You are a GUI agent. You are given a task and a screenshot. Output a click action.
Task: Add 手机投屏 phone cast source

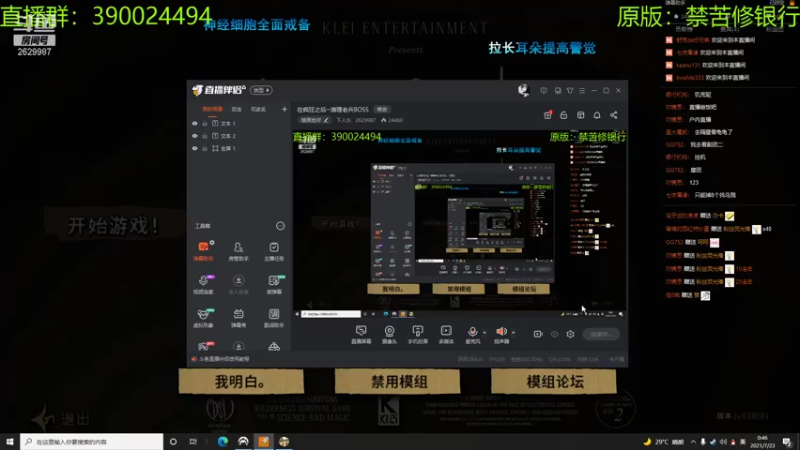[417, 335]
